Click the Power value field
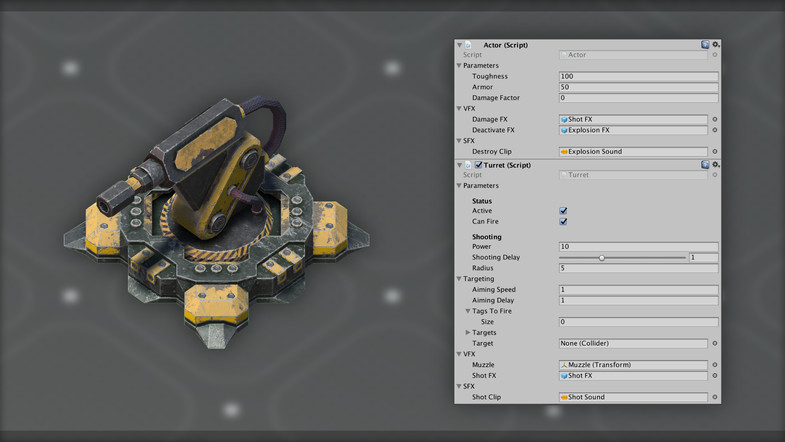Screen dimensions: 785x442 [x=638, y=247]
